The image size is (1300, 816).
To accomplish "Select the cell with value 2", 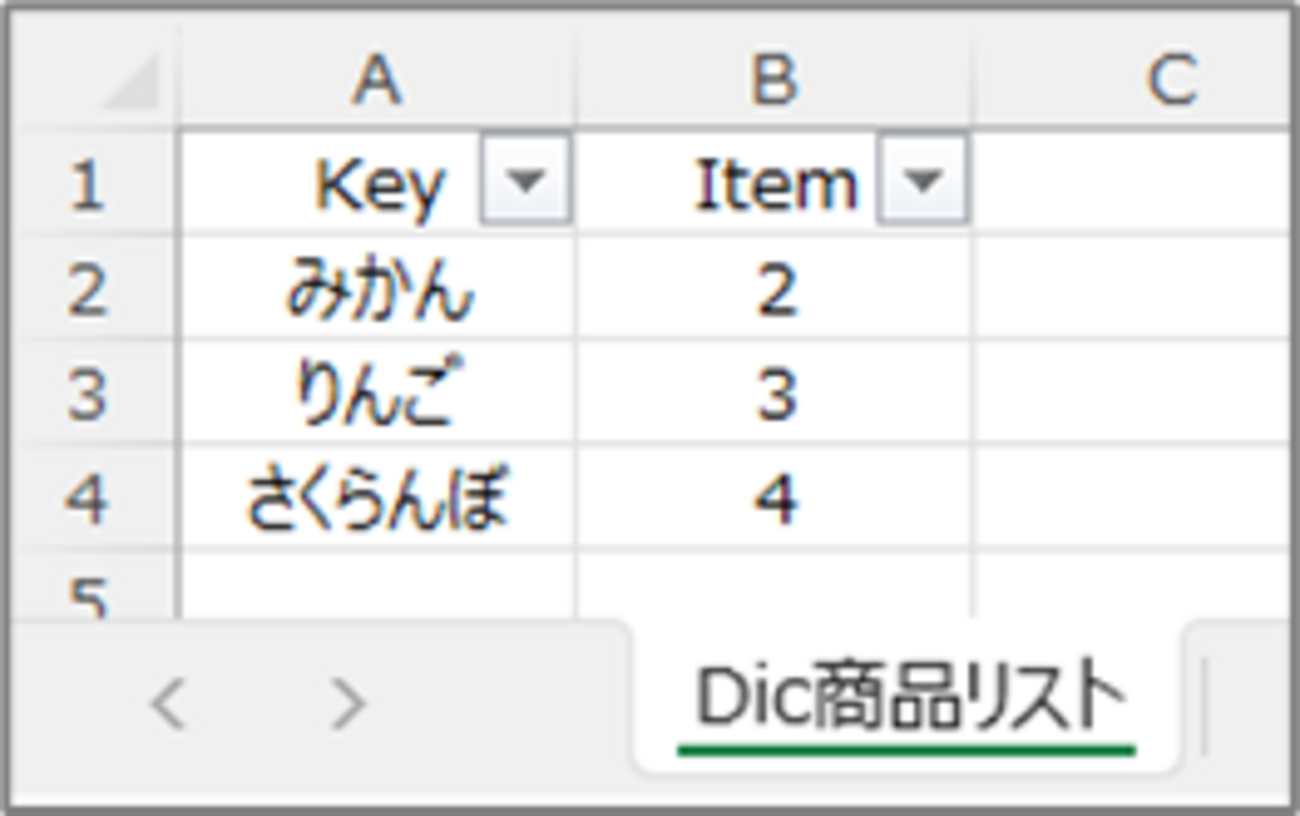I will point(774,290).
